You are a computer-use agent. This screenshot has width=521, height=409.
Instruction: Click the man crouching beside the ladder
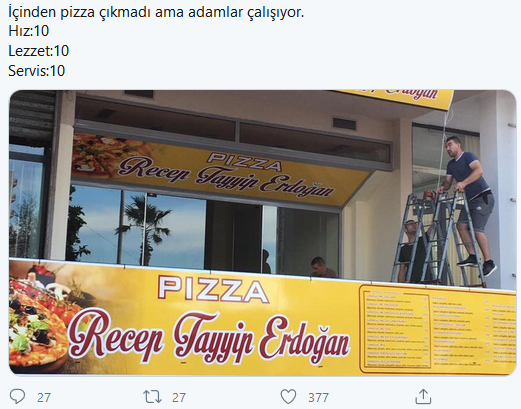pos(413,252)
